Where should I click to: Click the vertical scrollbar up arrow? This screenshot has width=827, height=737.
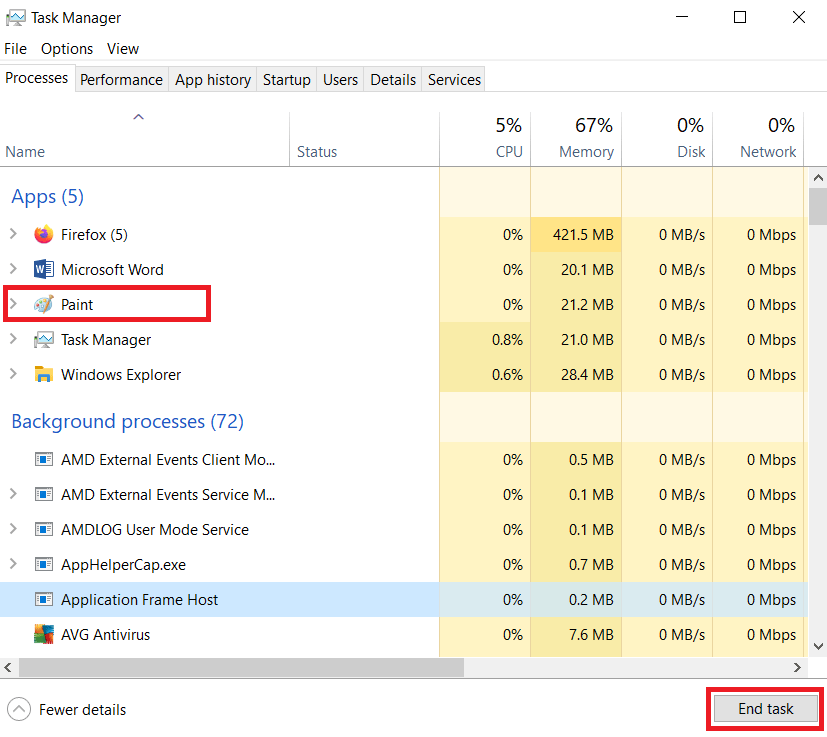(818, 178)
